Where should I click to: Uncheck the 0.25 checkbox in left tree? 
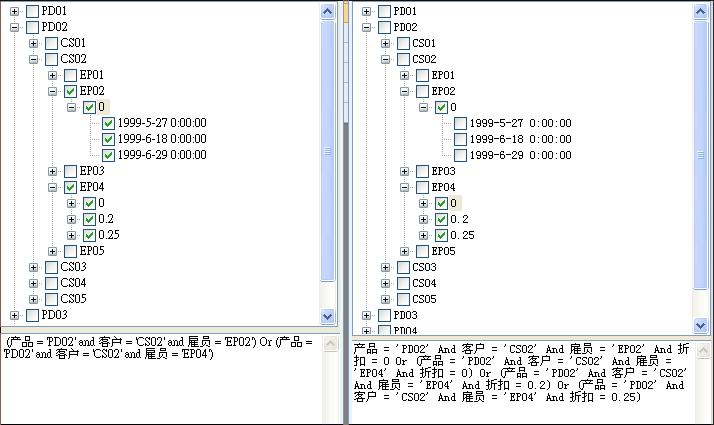[89, 235]
